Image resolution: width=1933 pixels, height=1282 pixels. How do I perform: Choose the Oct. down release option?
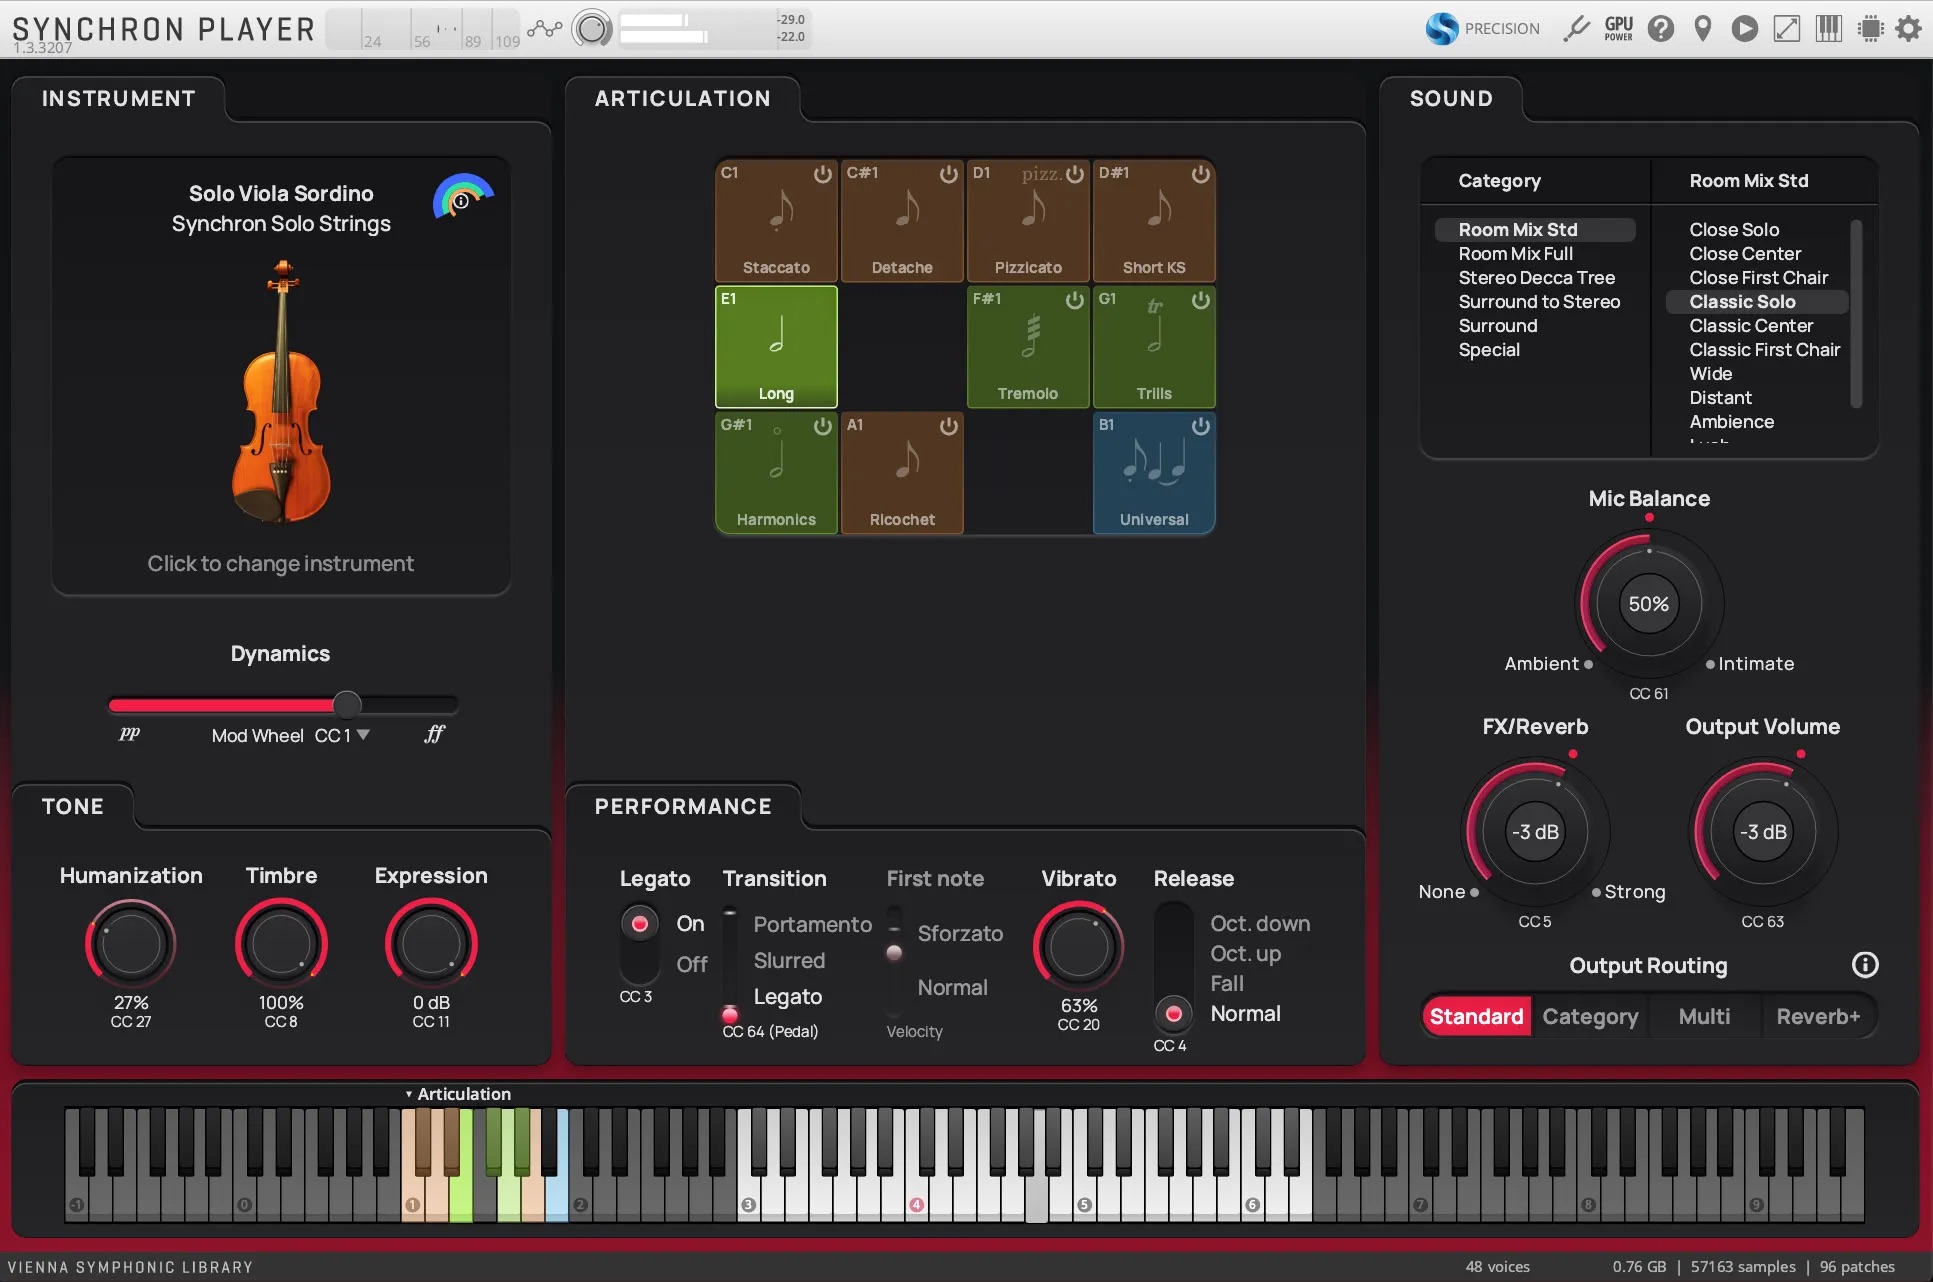tap(1260, 923)
